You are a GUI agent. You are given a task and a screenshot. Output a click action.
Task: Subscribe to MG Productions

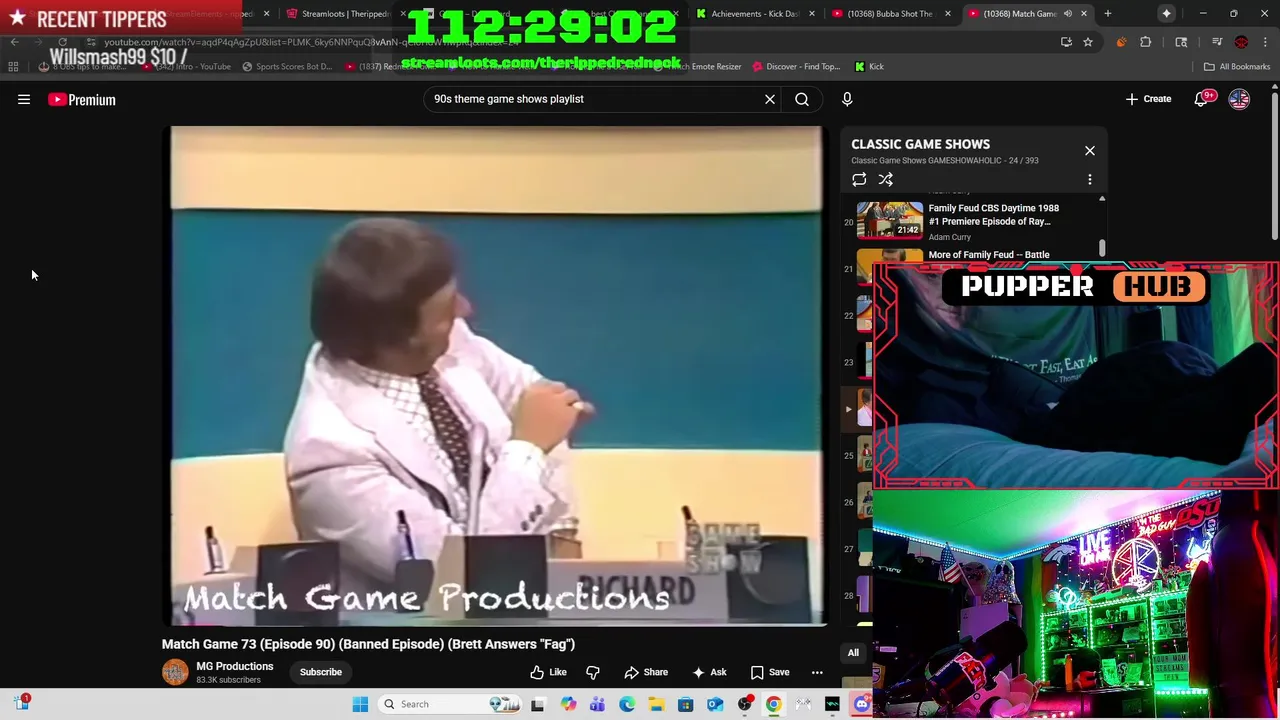(321, 672)
